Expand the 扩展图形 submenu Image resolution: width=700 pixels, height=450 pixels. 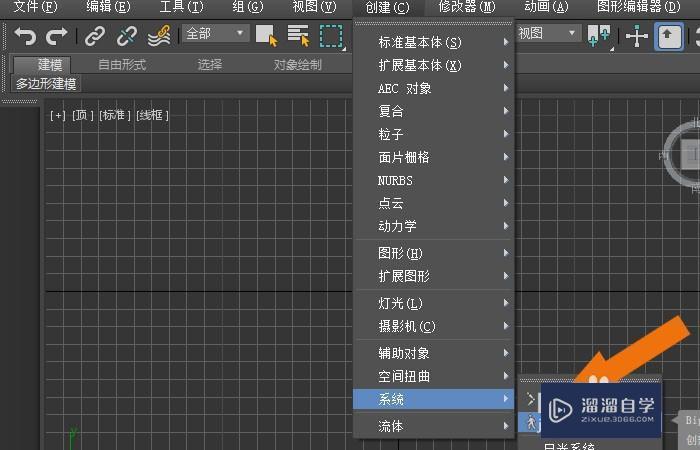434,276
